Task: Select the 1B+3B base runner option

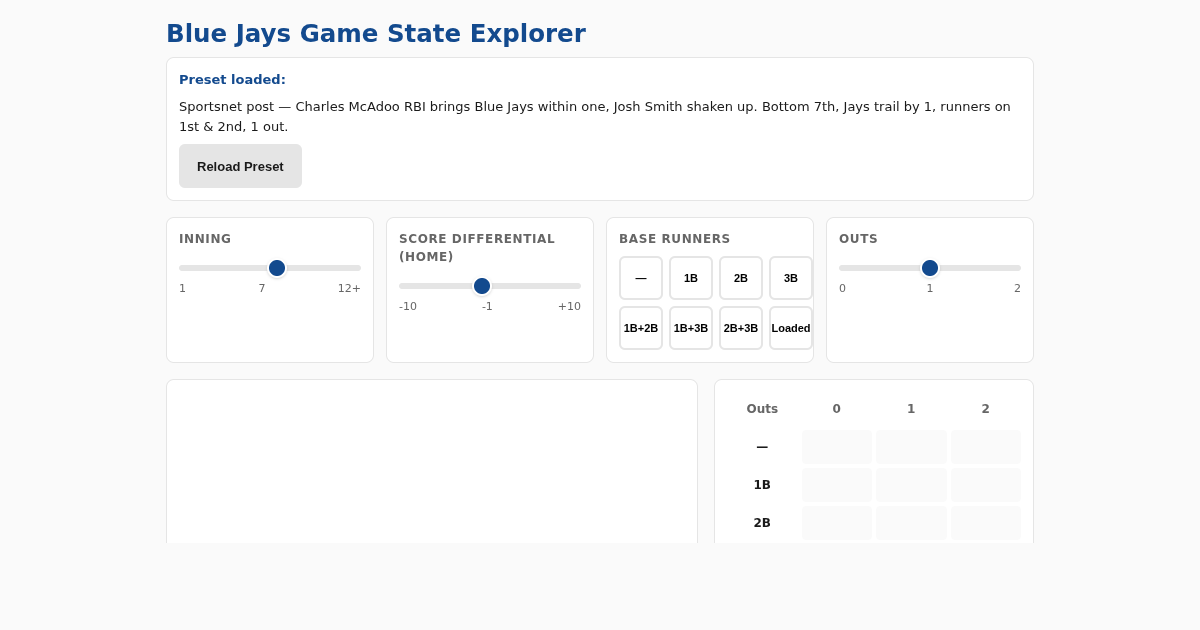Action: pos(691,328)
